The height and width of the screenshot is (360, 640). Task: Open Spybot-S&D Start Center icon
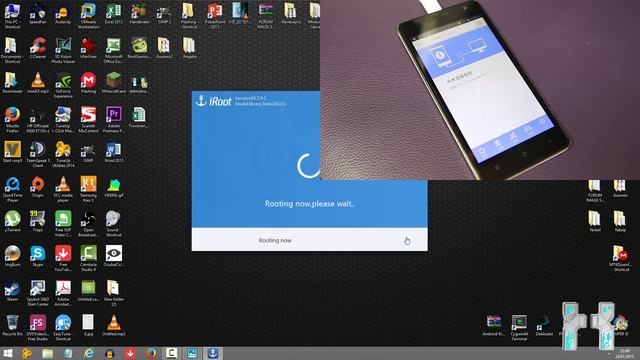point(38,293)
